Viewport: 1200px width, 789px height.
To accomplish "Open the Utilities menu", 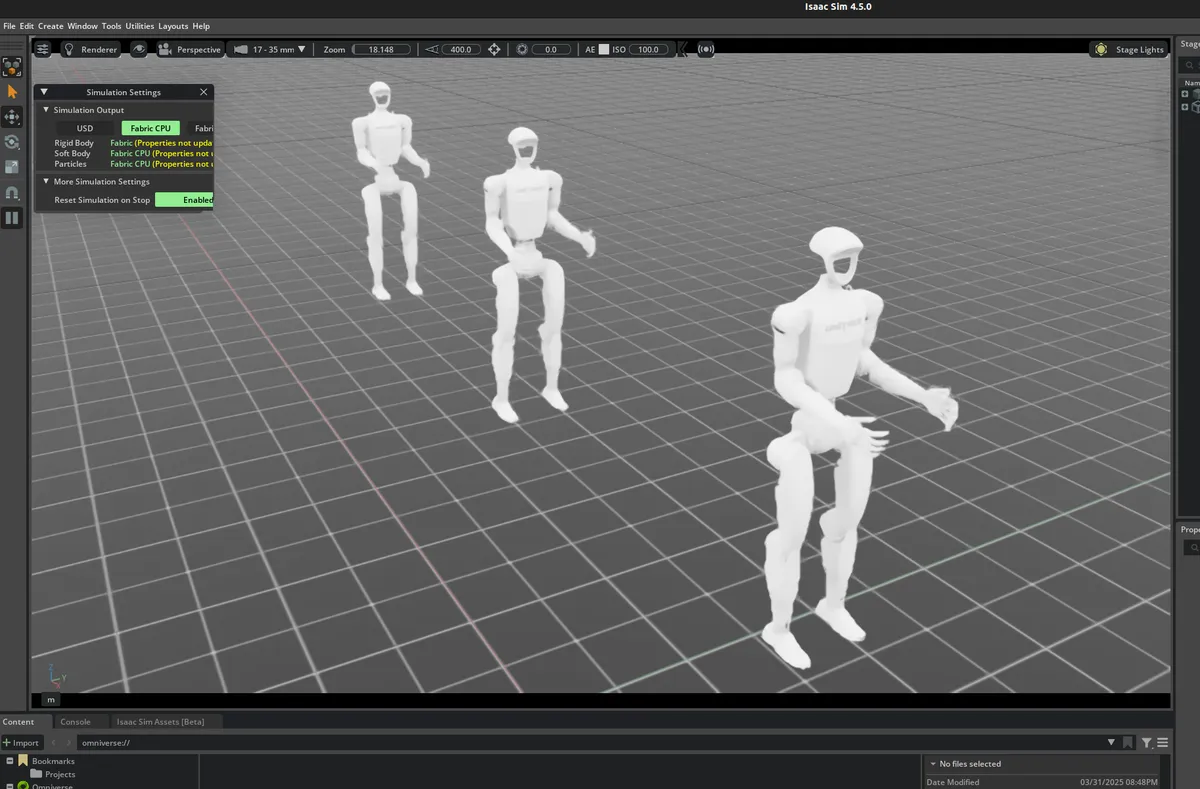I will (140, 26).
